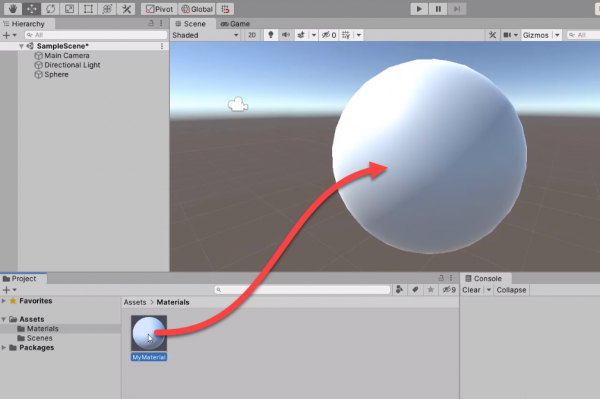Open the SampleScene options menu
The image size is (600, 399).
[x=162, y=46]
